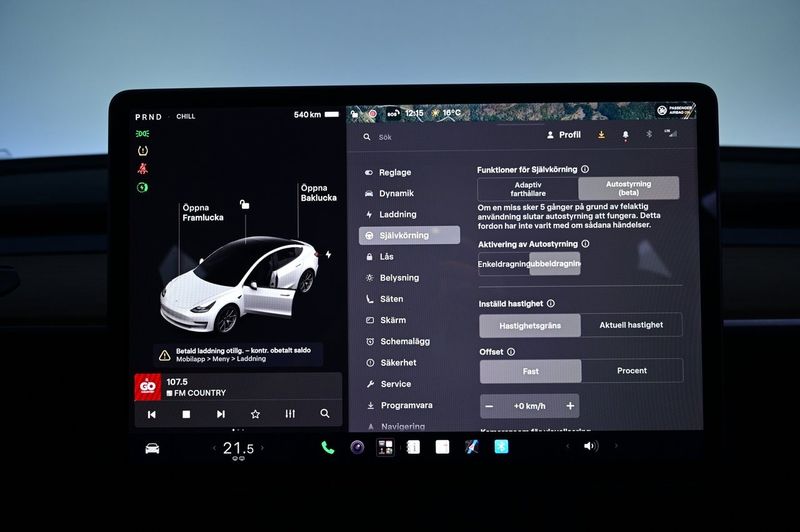
Task: Stop radio playback
Action: (186, 415)
